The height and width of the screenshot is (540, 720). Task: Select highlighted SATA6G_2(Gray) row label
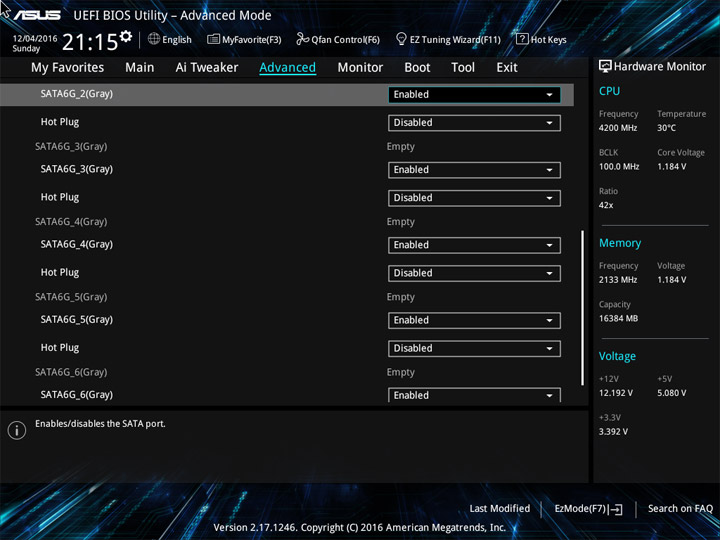77,94
